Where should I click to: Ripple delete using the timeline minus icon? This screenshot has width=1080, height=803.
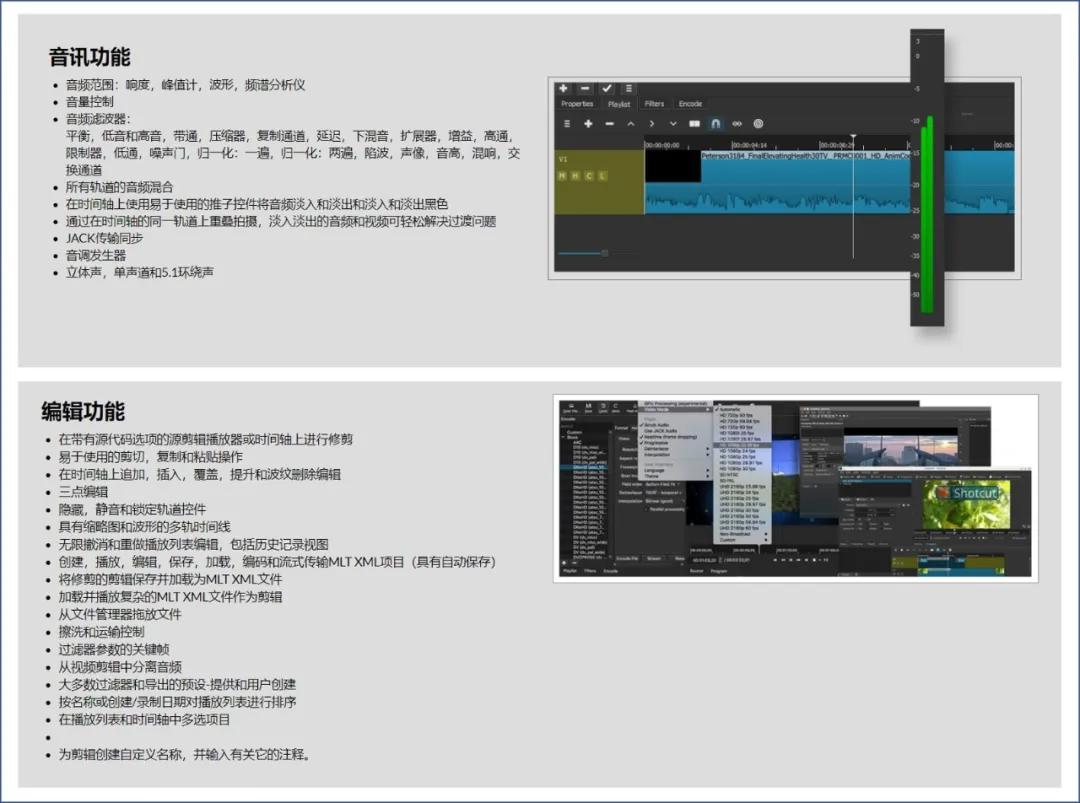610,124
